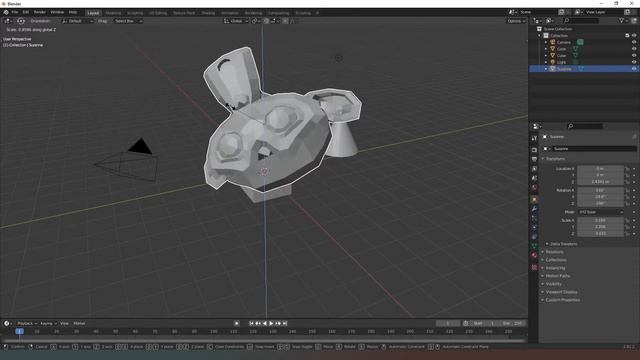Open the World properties tab
This screenshot has width=640, height=360.
click(534, 188)
